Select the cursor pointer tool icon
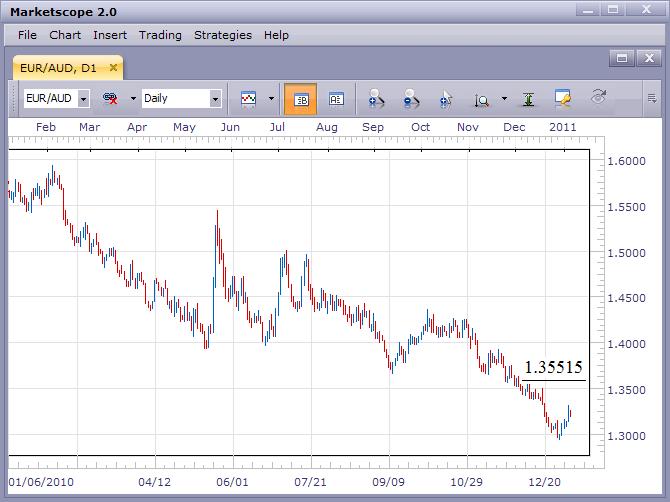 point(447,99)
